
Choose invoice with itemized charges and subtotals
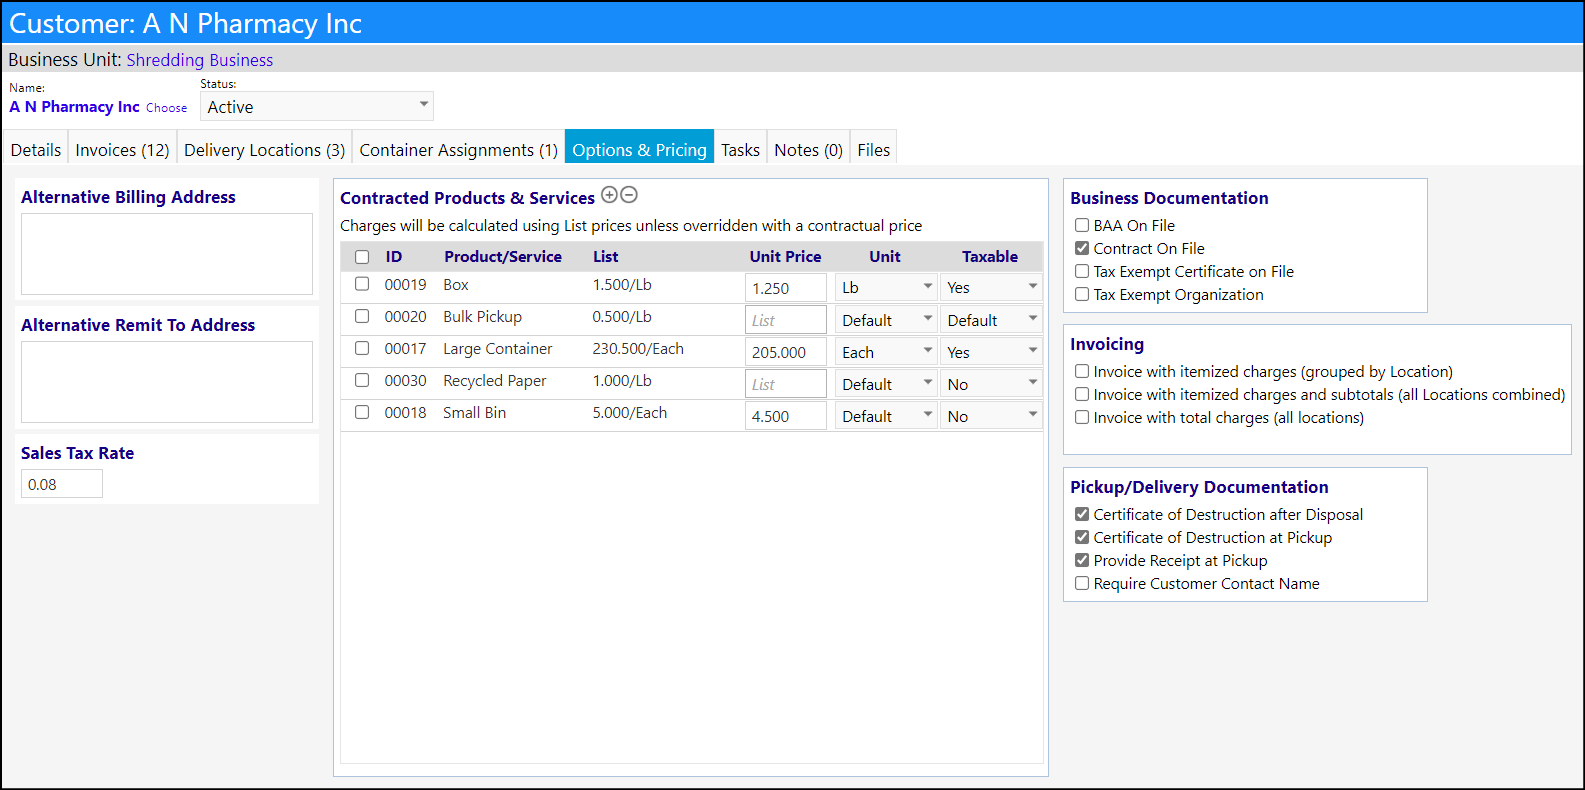pos(1082,394)
